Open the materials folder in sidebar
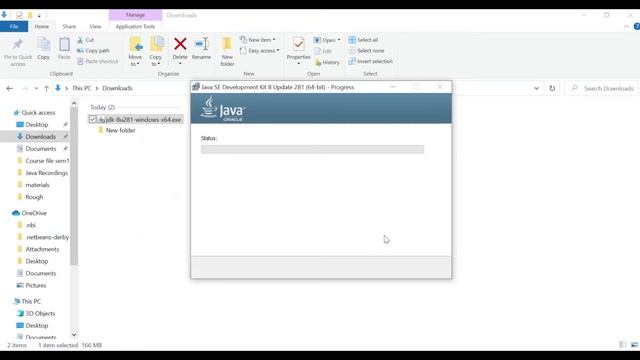Image resolution: width=640 pixels, height=360 pixels. coord(37,185)
